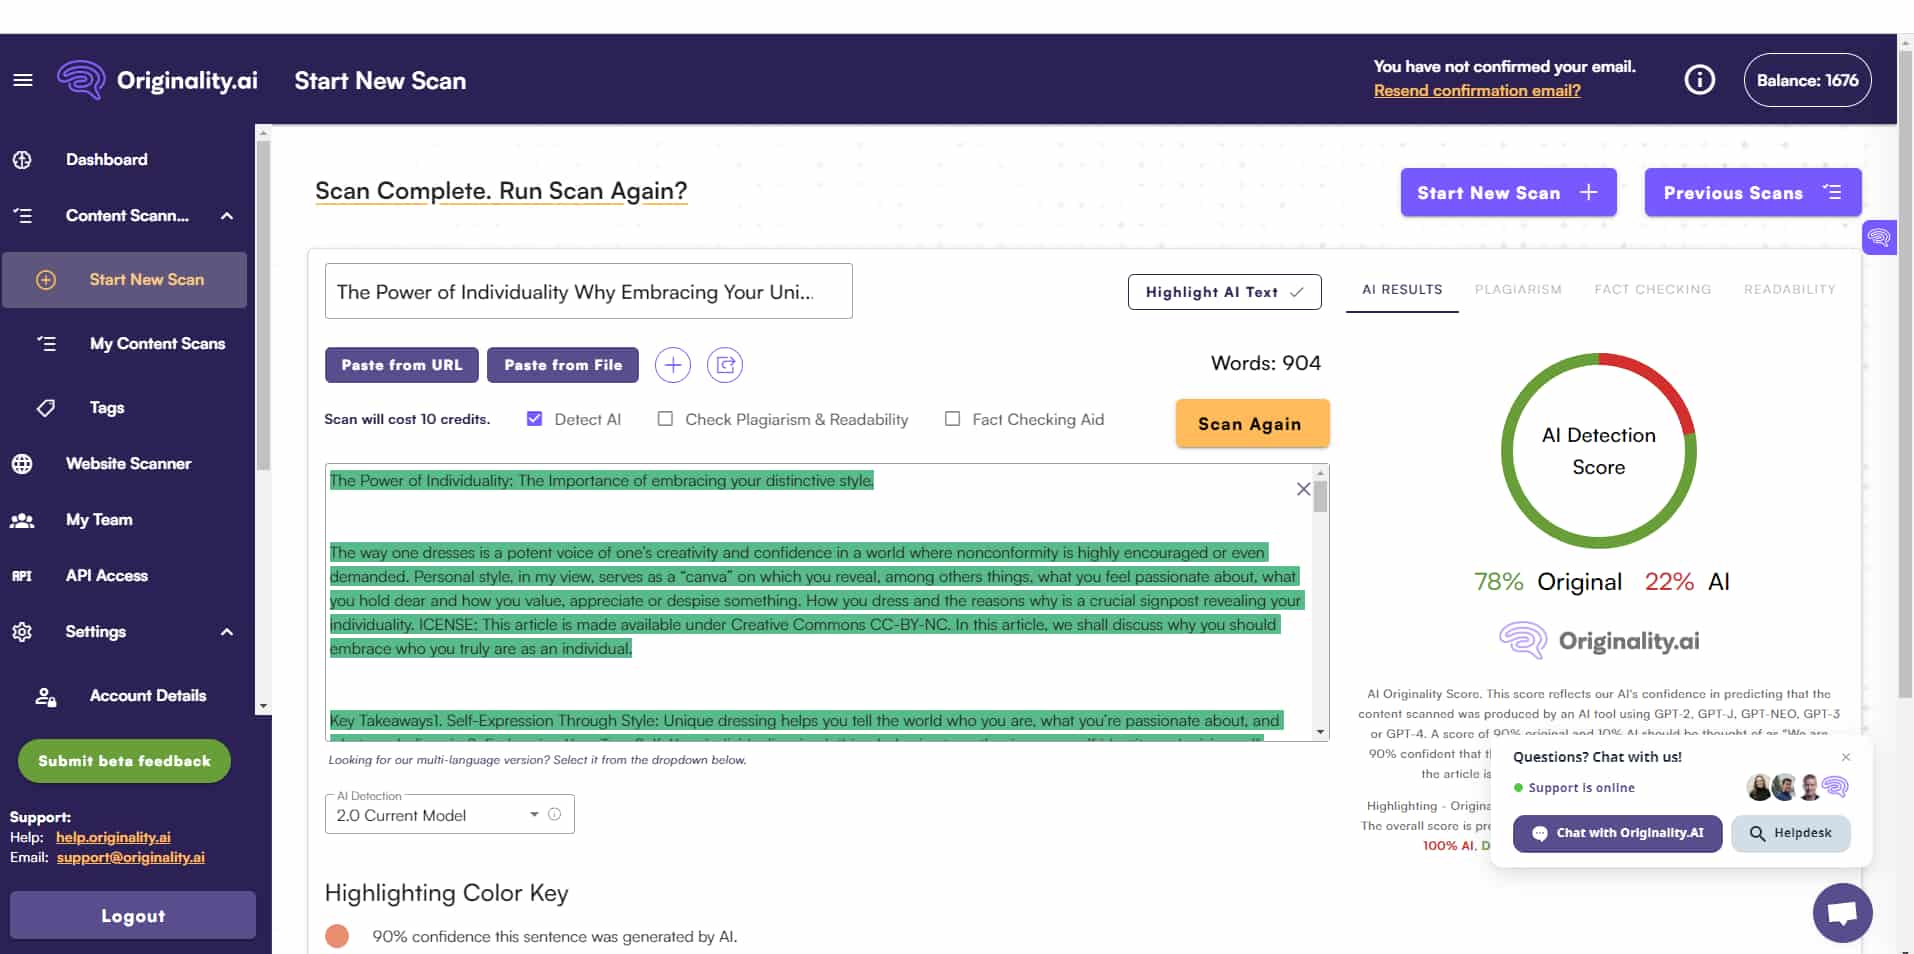Click the My Content Scans list icon

[x=46, y=344]
